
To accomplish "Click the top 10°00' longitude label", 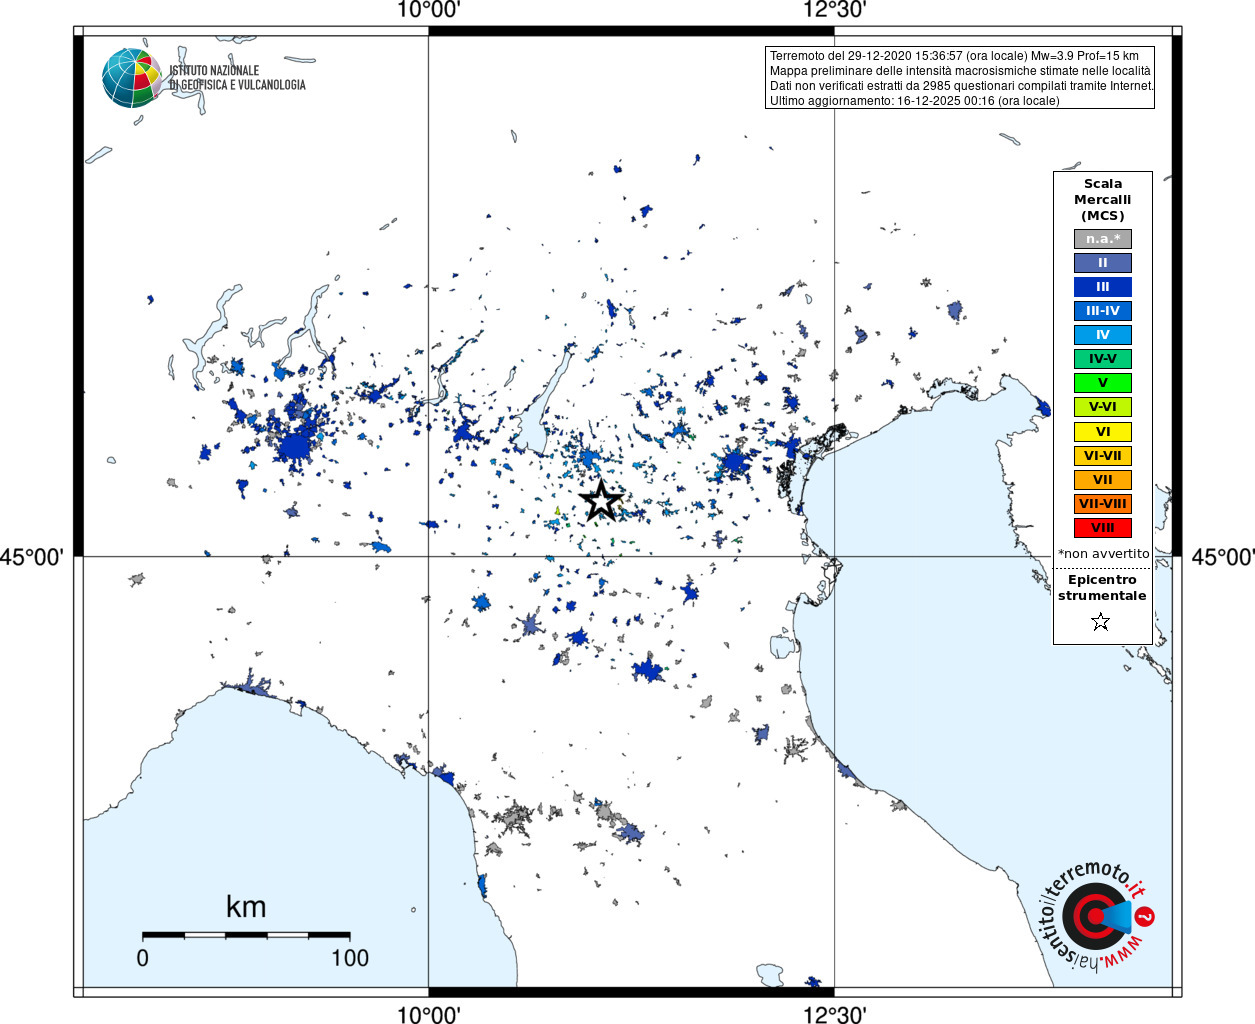I will click(x=428, y=11).
